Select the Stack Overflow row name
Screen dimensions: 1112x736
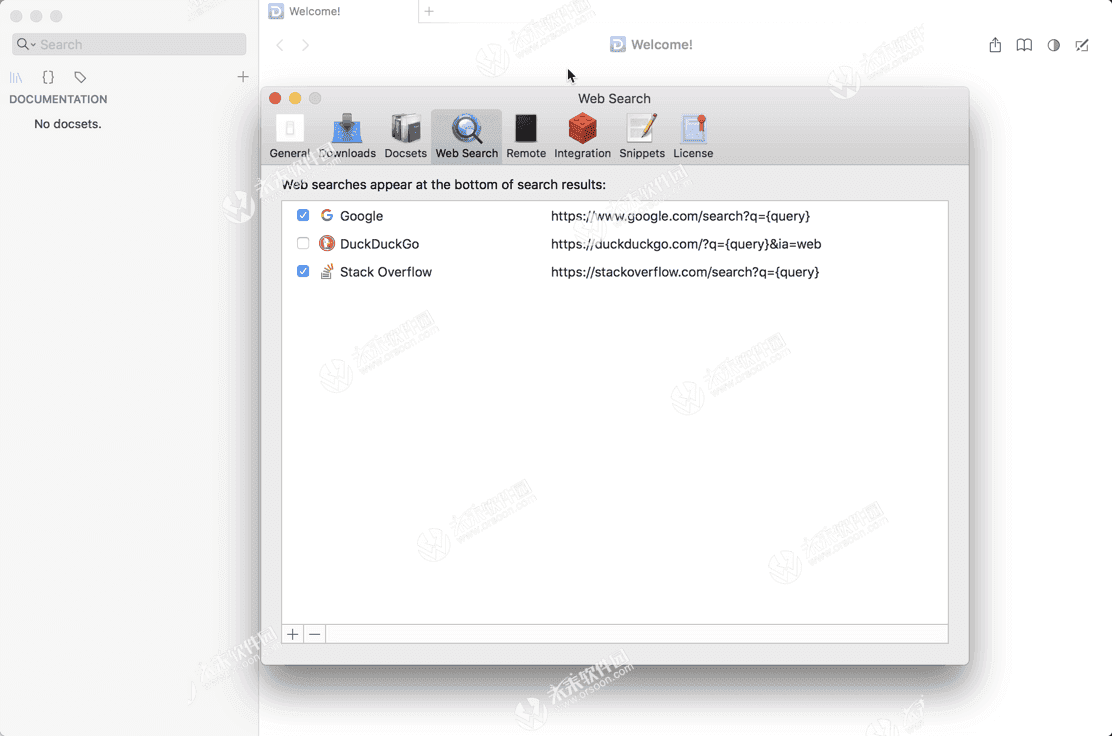tap(386, 272)
